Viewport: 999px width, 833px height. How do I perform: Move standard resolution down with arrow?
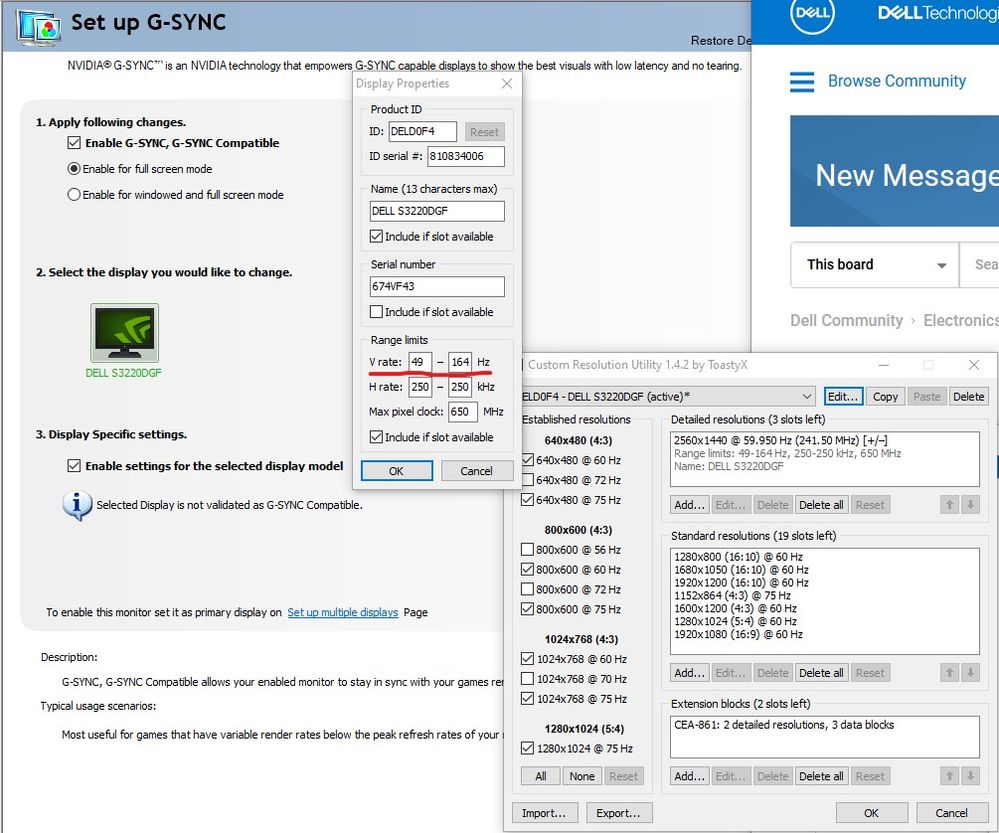pos(970,672)
